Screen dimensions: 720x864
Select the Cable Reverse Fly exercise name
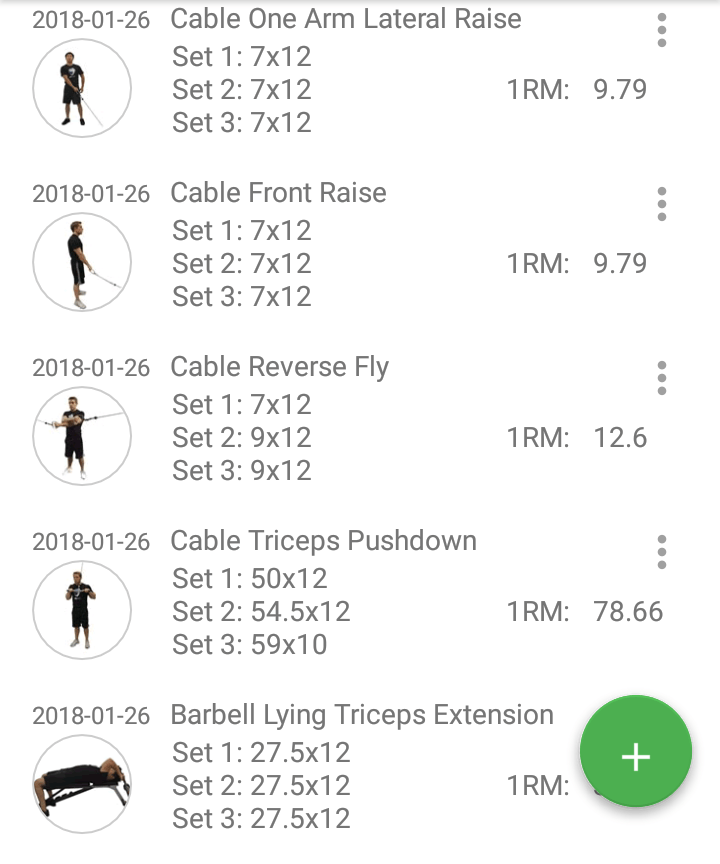pyautogui.click(x=279, y=367)
